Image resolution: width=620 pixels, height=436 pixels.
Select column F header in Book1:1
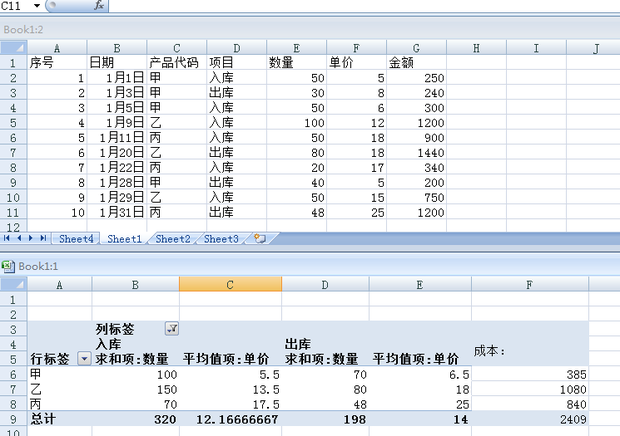(529, 284)
